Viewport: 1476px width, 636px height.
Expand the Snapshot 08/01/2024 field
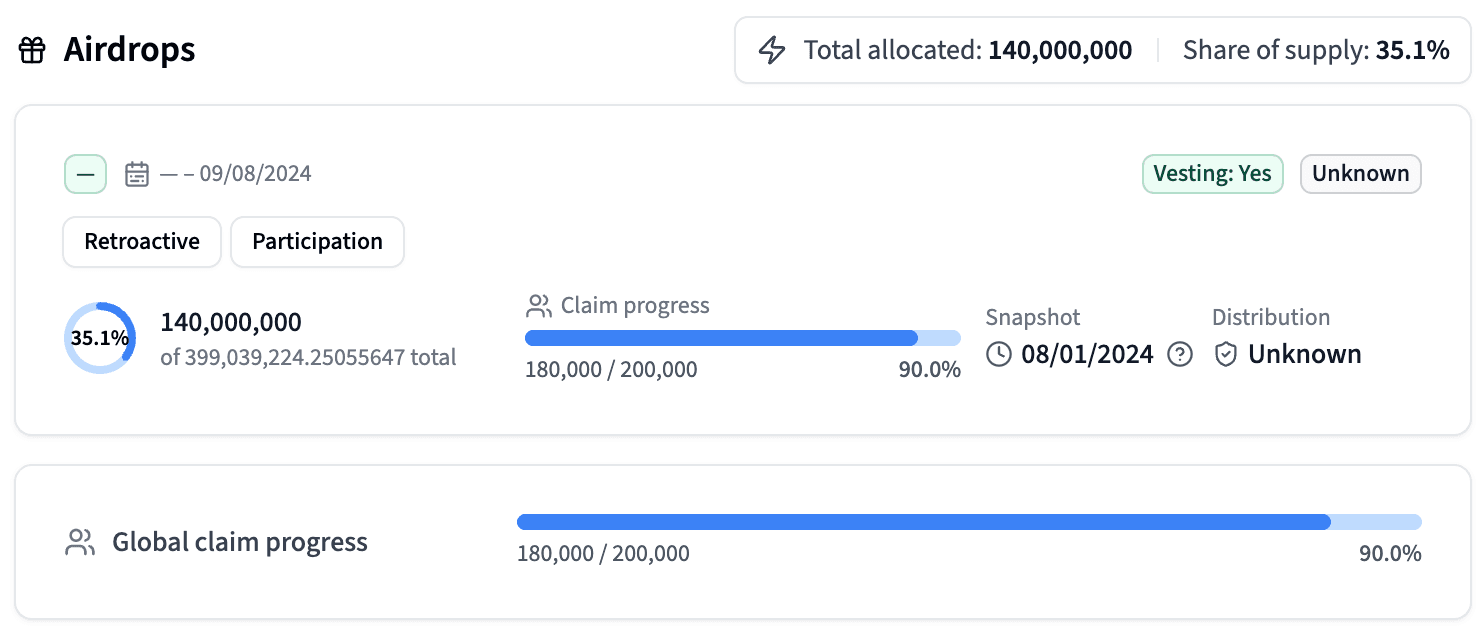[1088, 354]
